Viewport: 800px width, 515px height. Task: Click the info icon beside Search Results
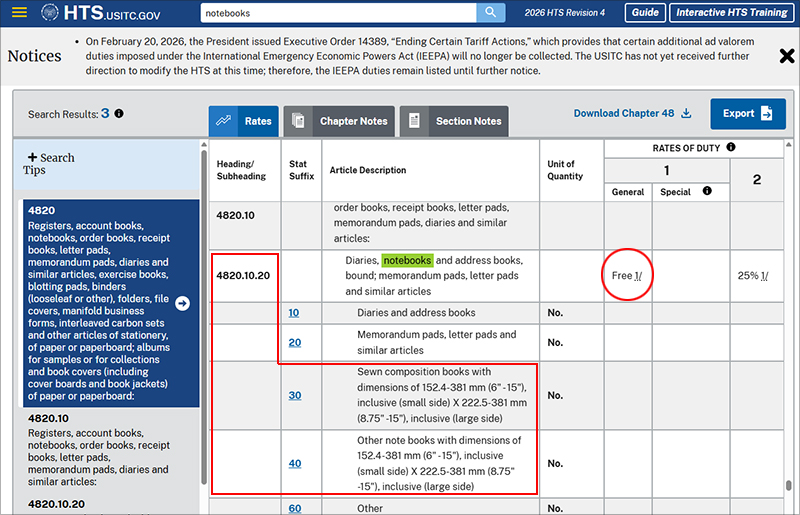click(119, 114)
